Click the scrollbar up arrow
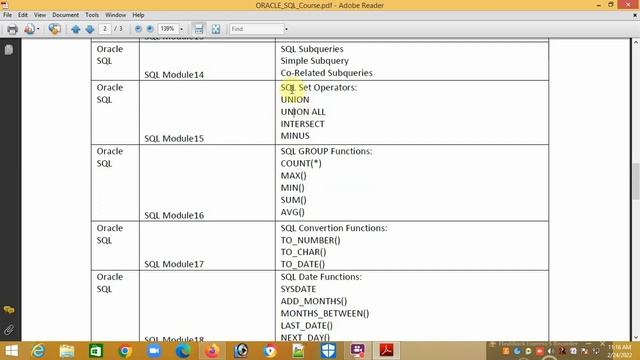 click(636, 42)
